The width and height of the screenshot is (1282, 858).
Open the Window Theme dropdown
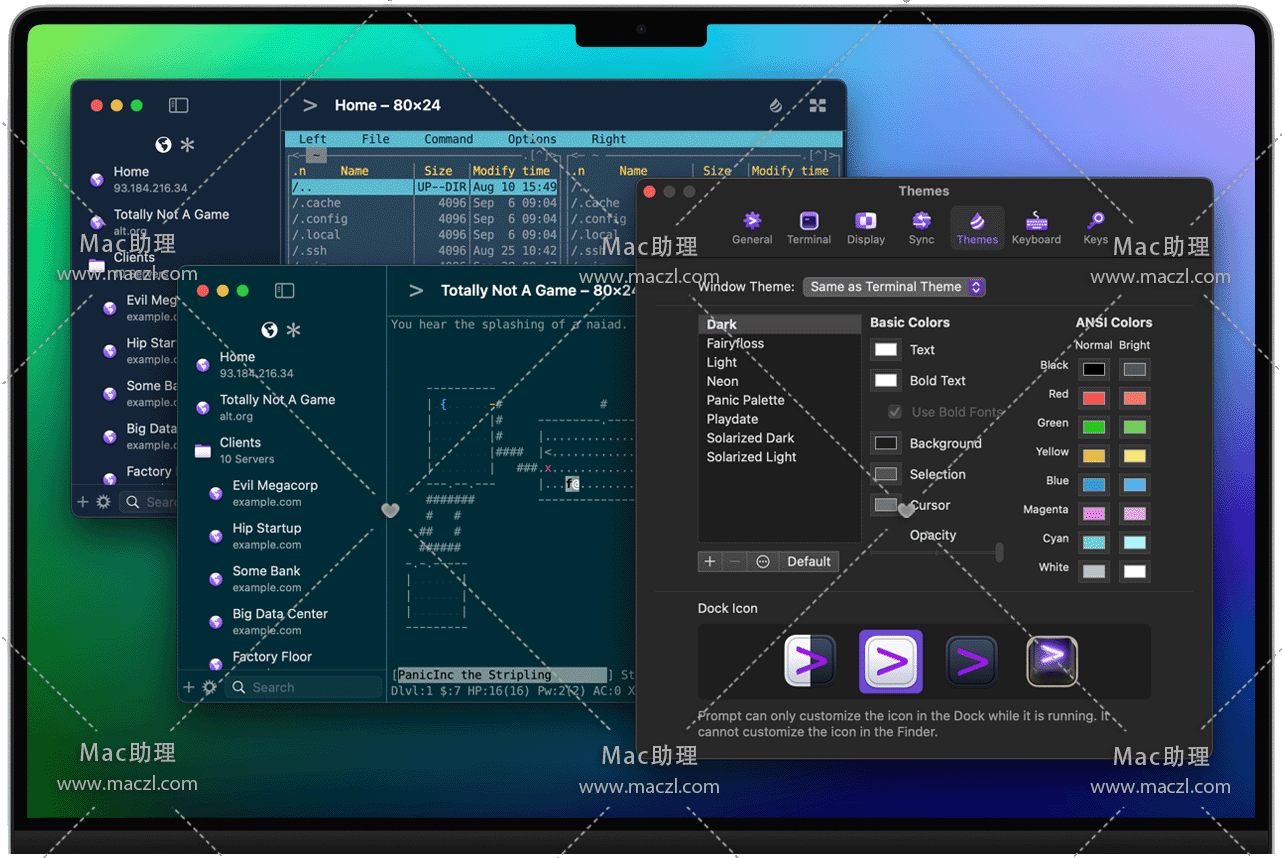coord(894,287)
